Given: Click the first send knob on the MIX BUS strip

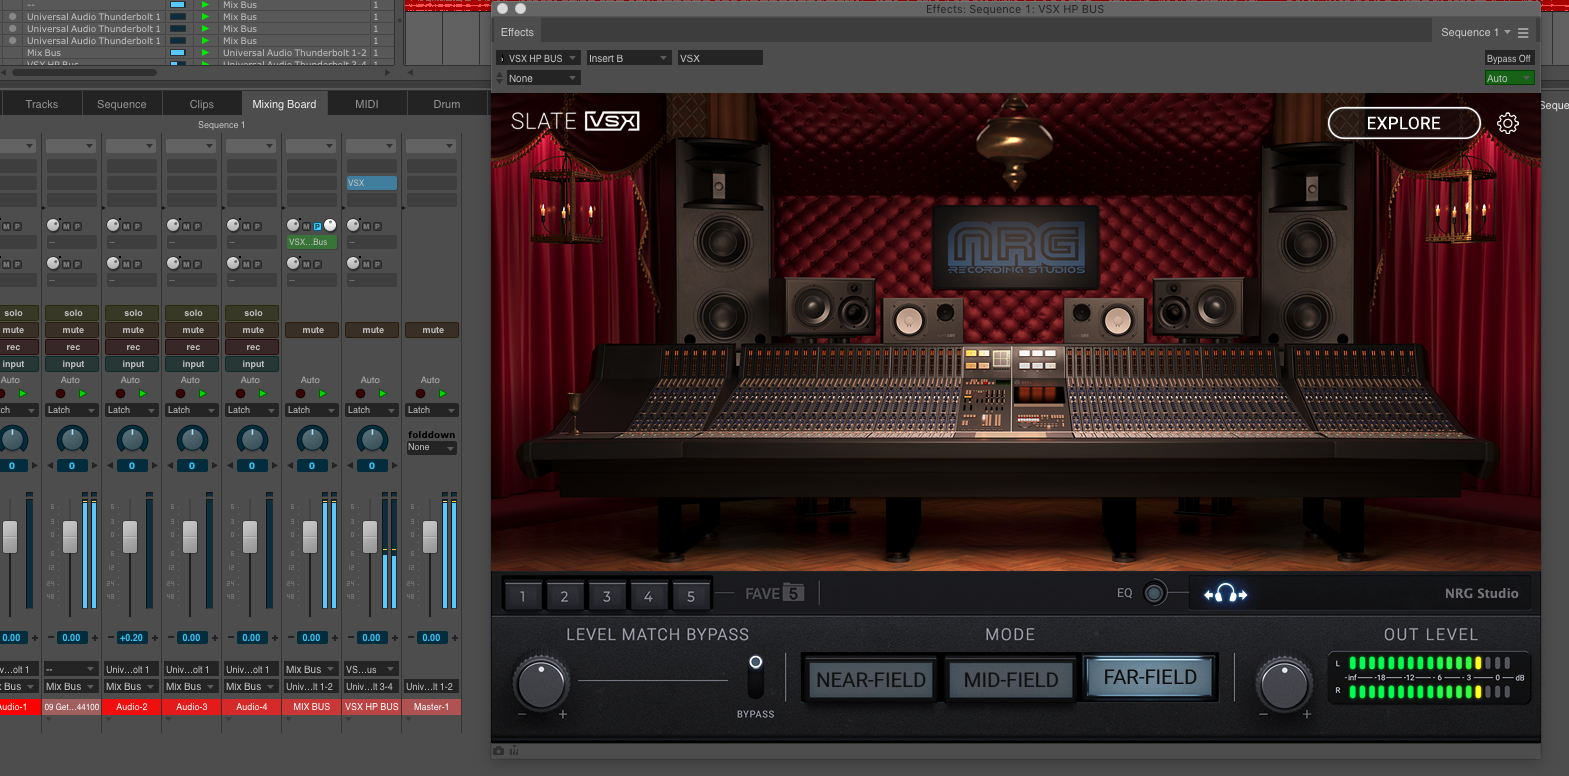Looking at the screenshot, I should click(293, 225).
